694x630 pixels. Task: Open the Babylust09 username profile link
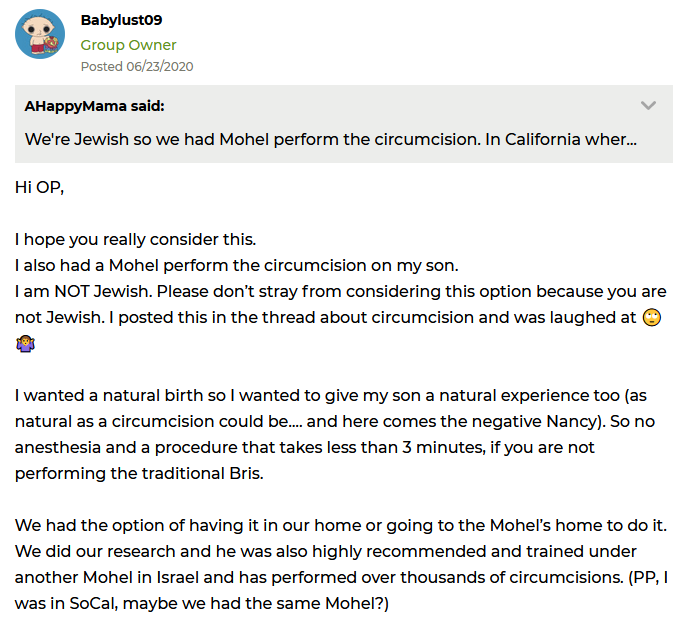pyautogui.click(x=121, y=20)
